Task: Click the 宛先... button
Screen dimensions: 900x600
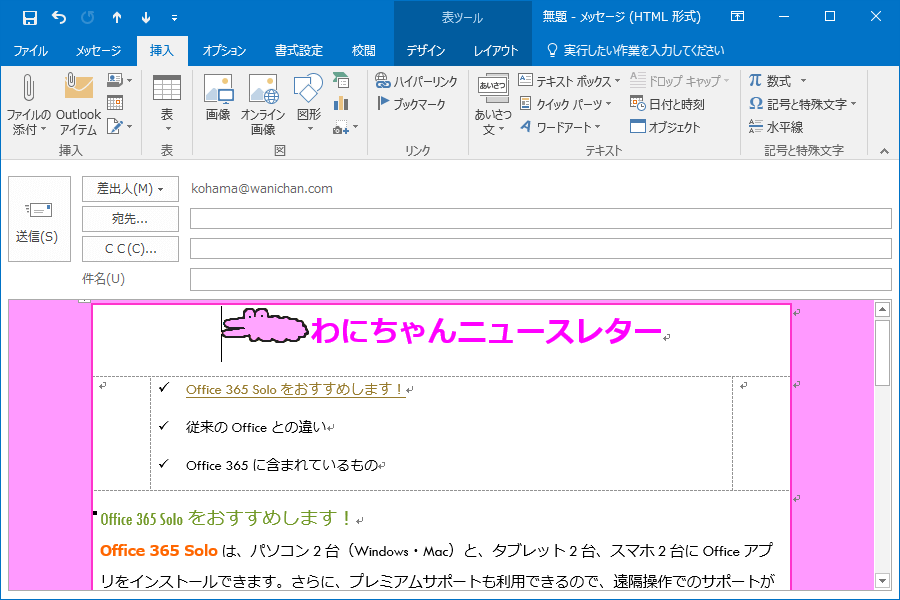Action: tap(130, 219)
